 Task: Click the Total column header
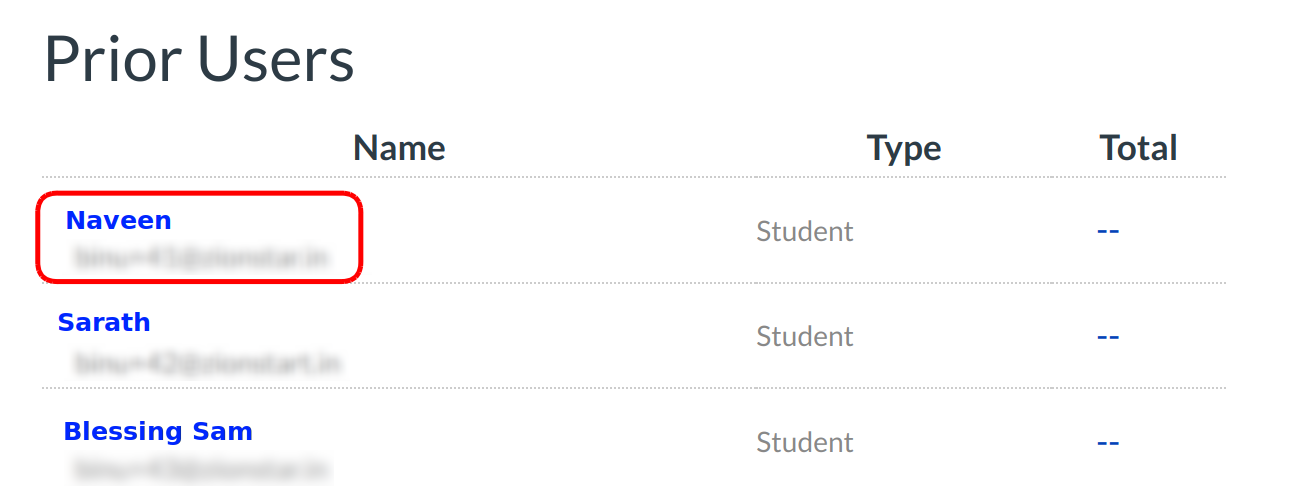tap(1138, 149)
